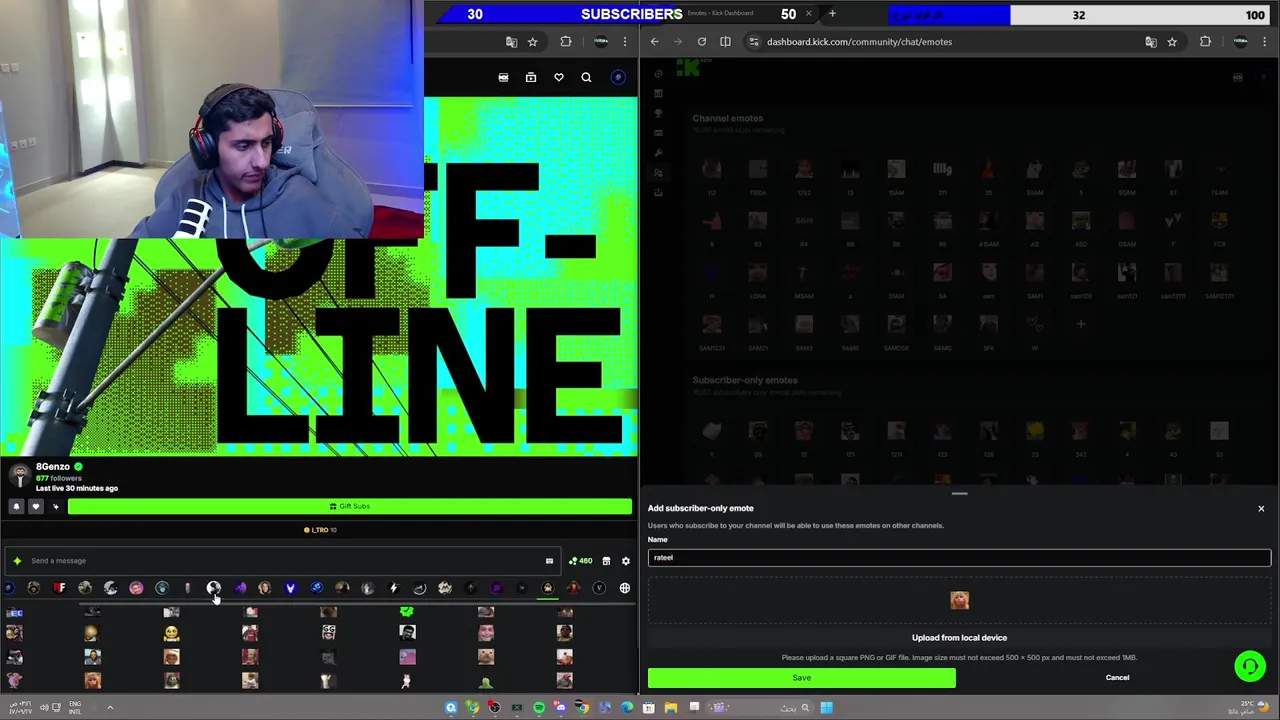Click the emote Name field containing rateel
This screenshot has height=720, width=1280.
pos(959,558)
